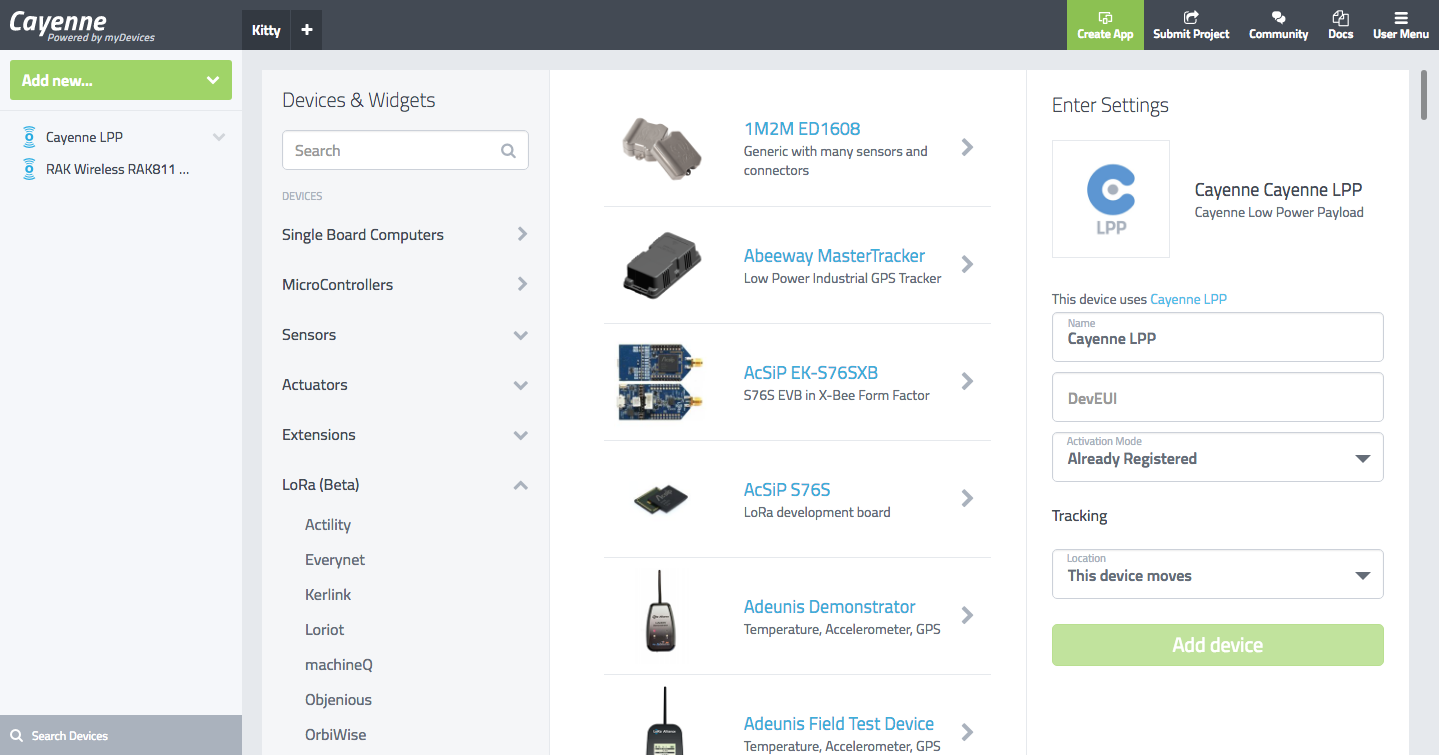The width and height of the screenshot is (1439, 755).
Task: Add a new project with plus tab
Action: pos(307,30)
